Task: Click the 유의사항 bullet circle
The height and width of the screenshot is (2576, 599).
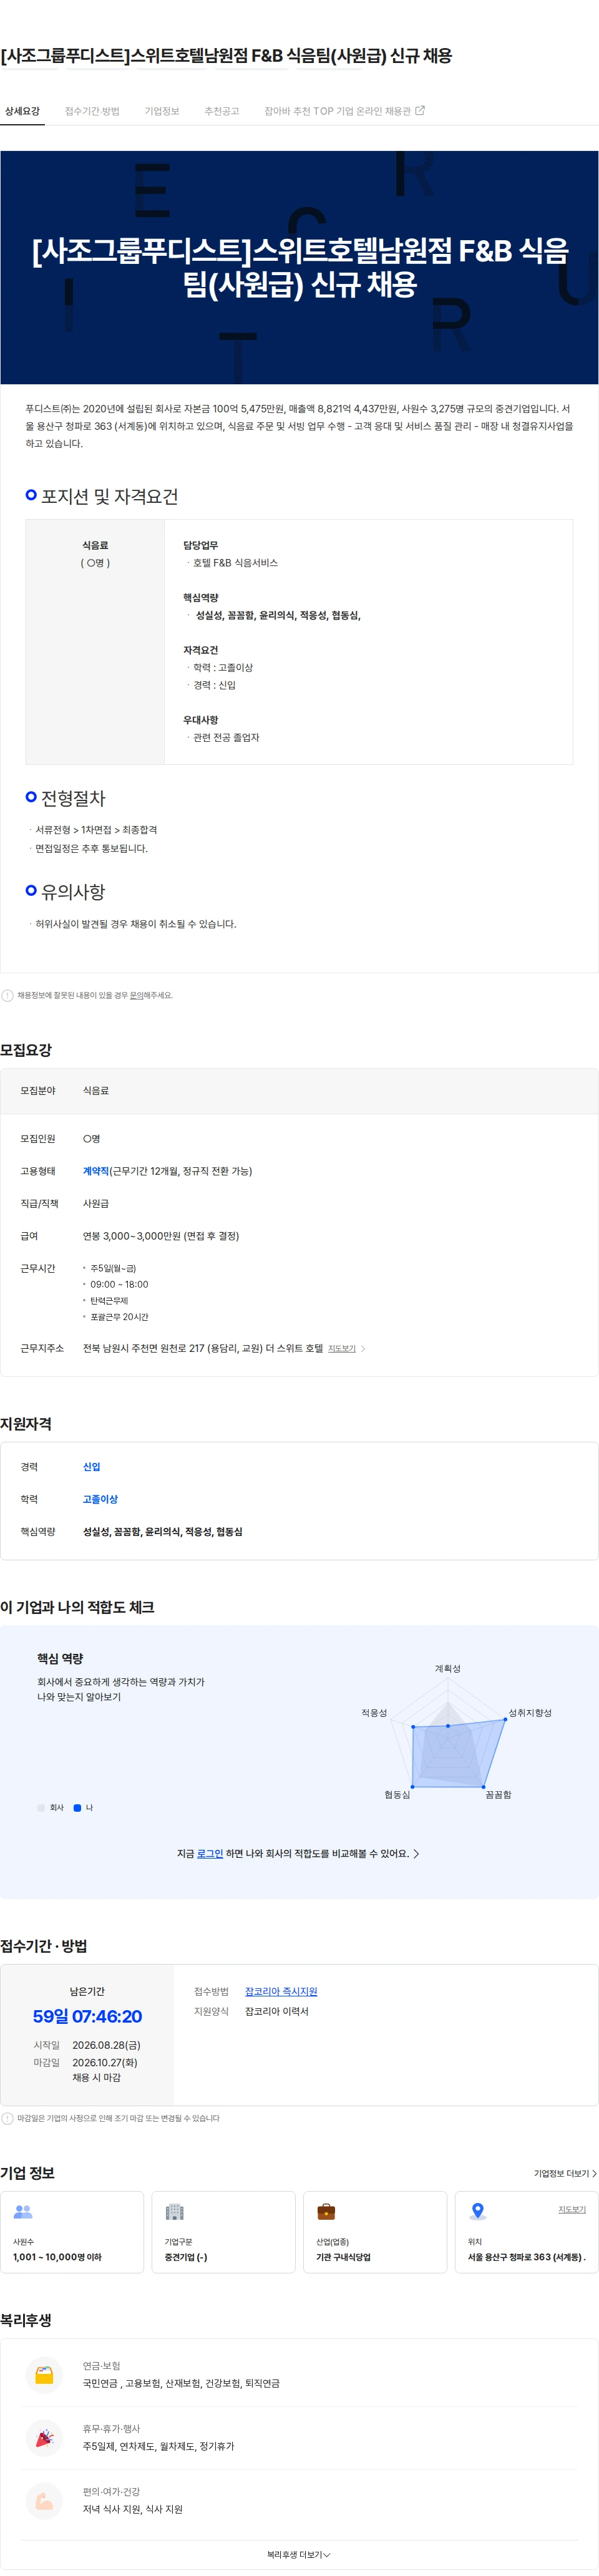Action: [31, 890]
